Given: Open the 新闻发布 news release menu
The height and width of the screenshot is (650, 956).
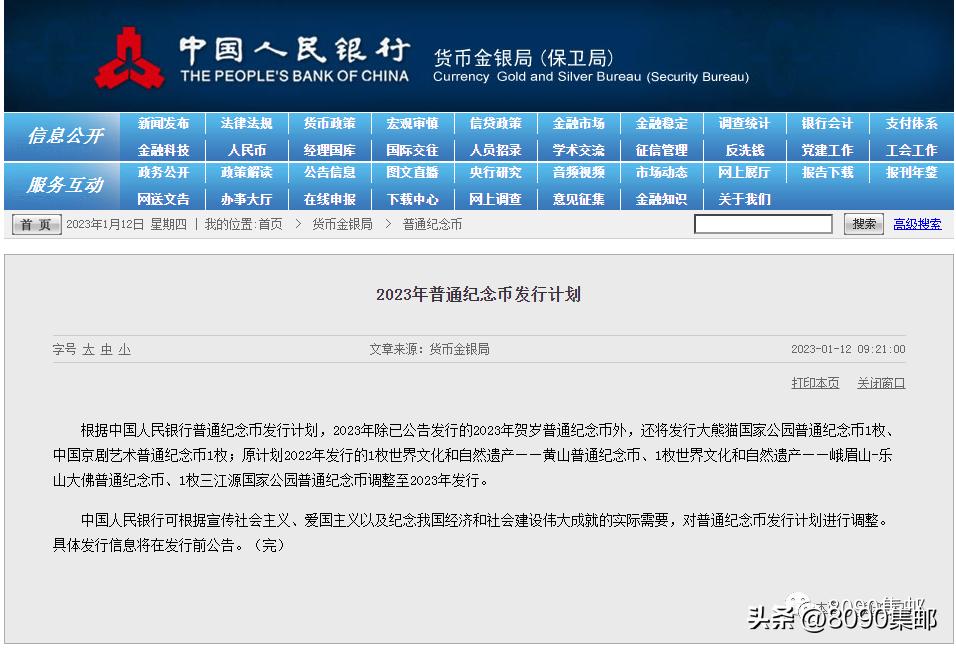Looking at the screenshot, I should click(163, 124).
